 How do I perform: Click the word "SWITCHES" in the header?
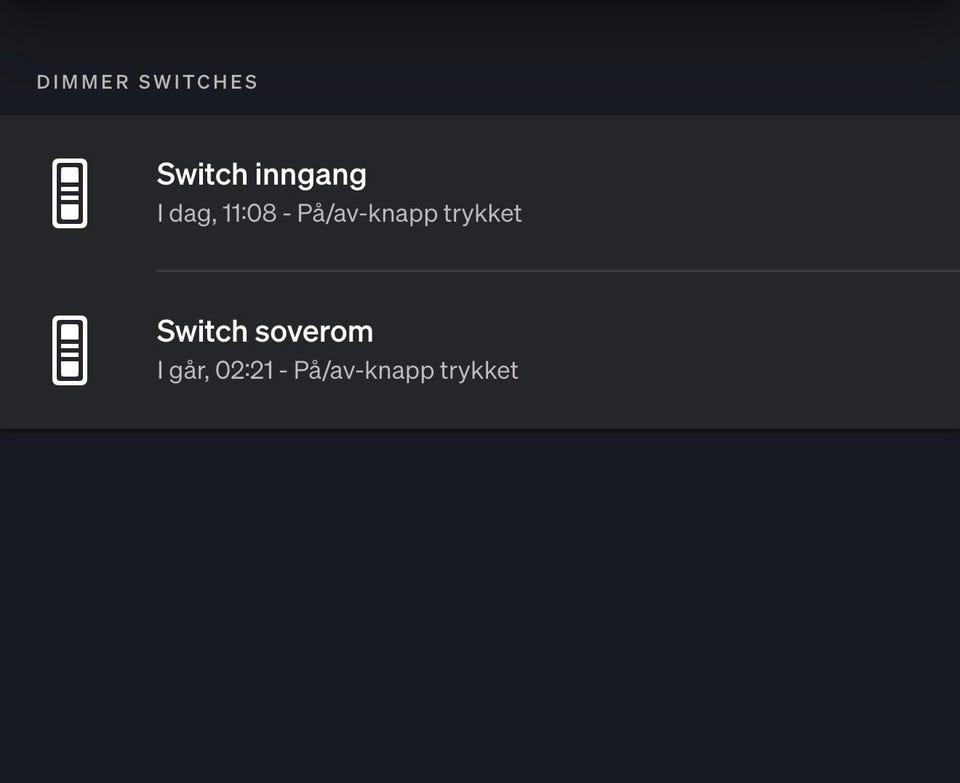pos(198,82)
